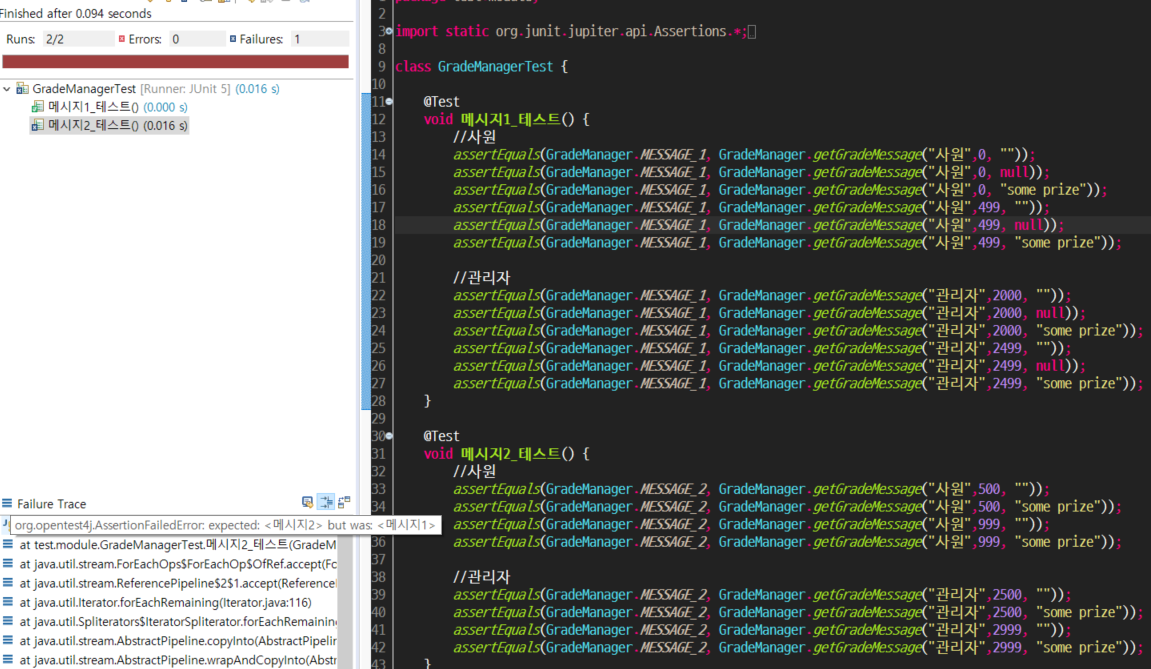Image resolution: width=1151 pixels, height=669 pixels.
Task: Select trace line AbstractPipeline.copyInto
Action: coord(178,640)
